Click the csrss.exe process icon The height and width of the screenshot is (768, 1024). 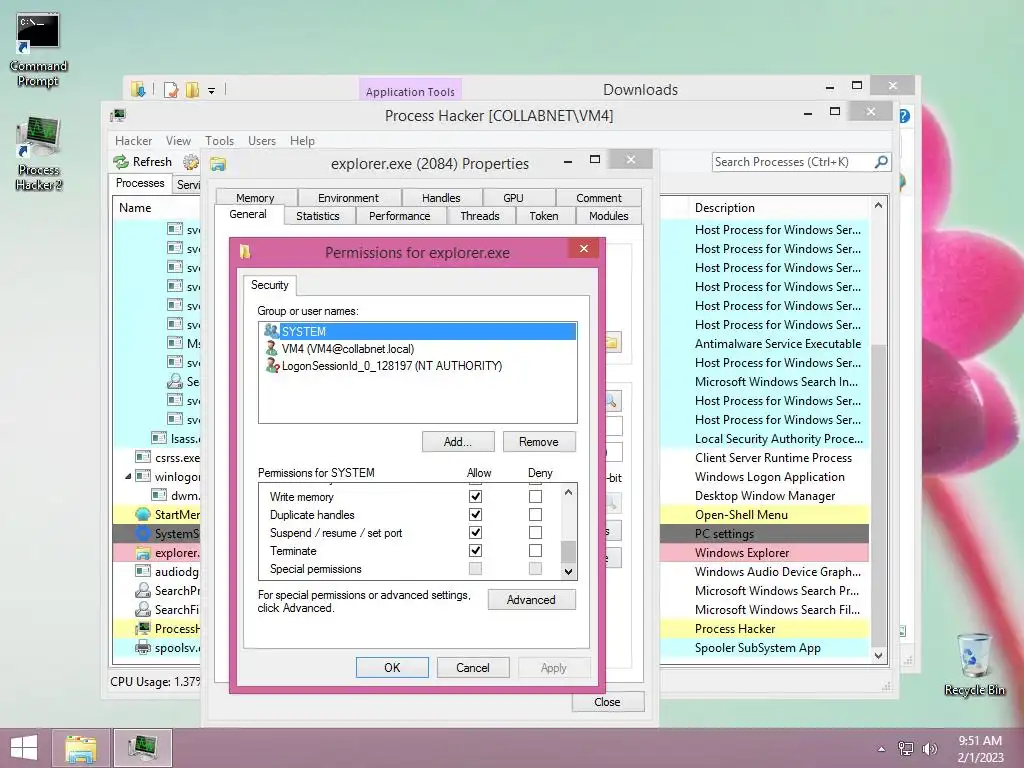point(143,457)
